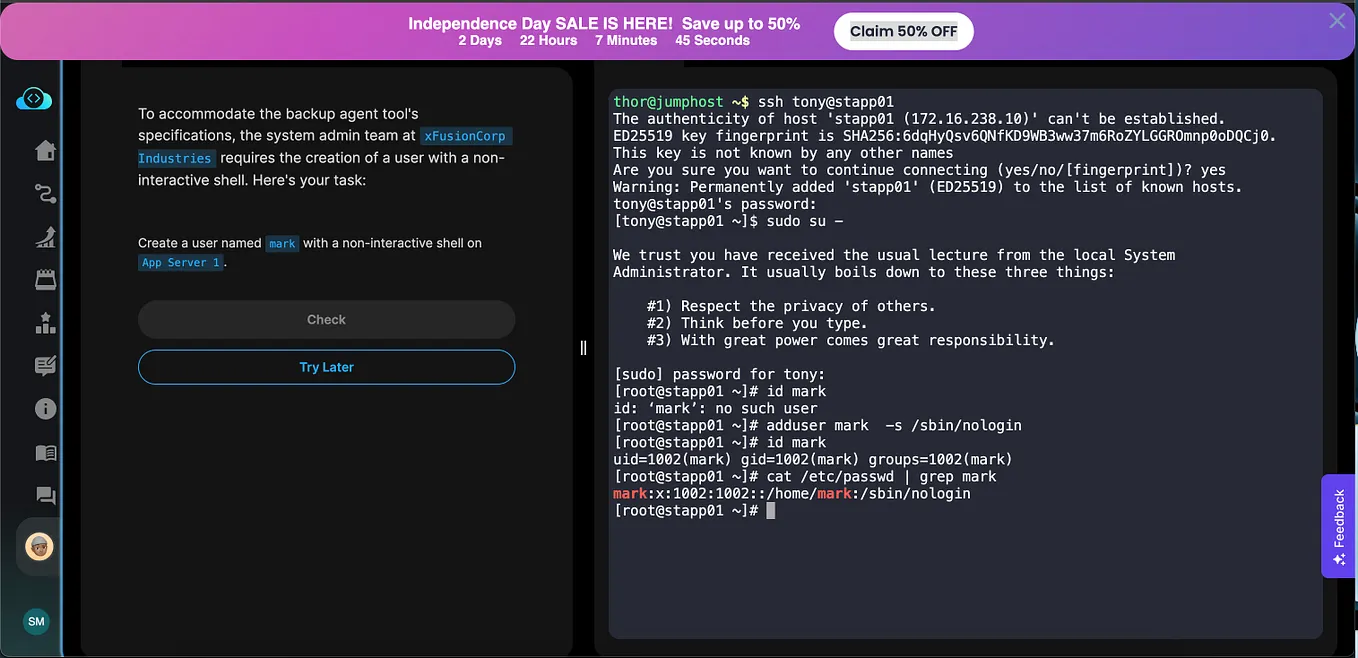Open the review notes icon

pyautogui.click(x=44, y=365)
